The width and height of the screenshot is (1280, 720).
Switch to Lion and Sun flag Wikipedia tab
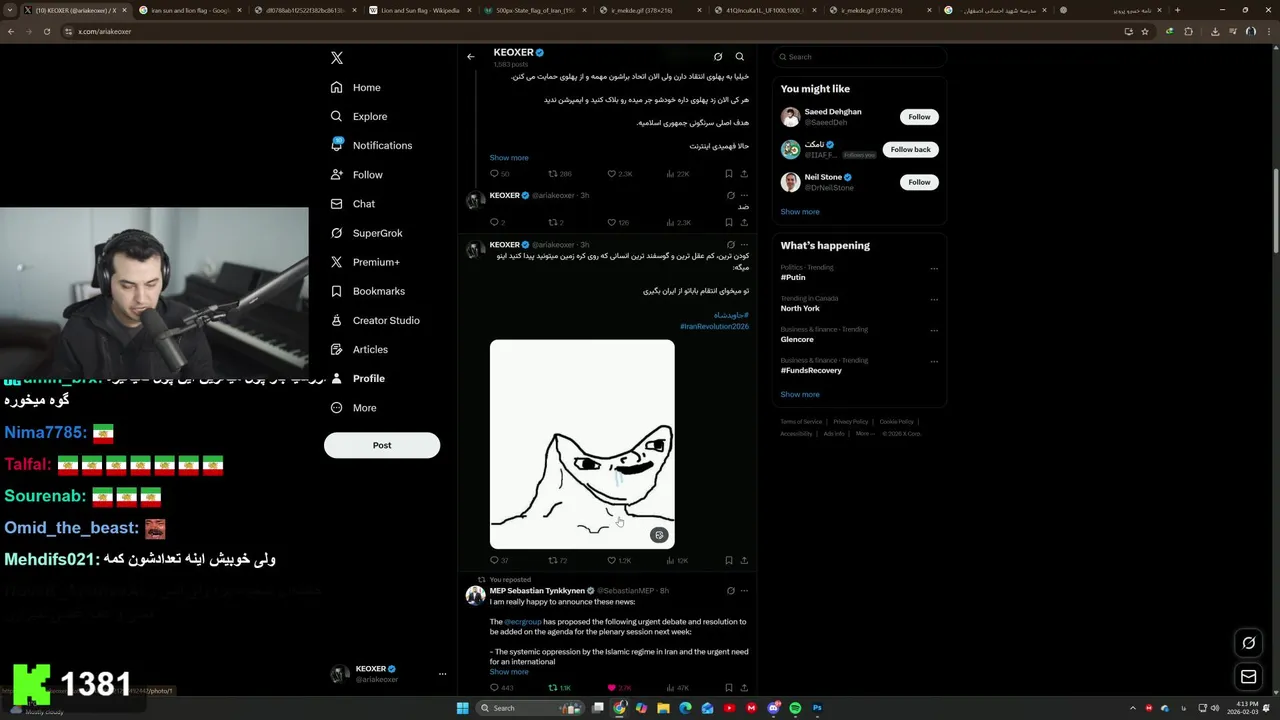point(419,10)
